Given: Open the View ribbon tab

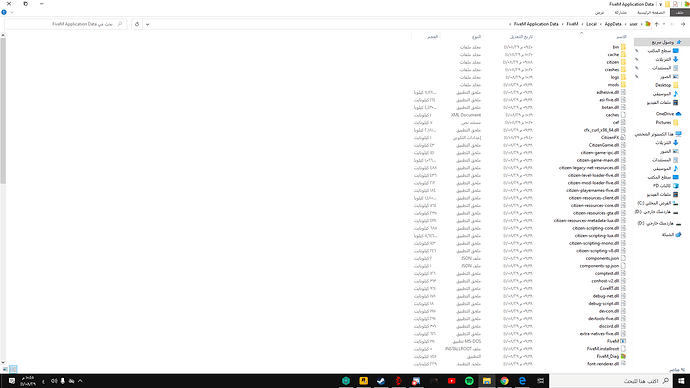Looking at the screenshot, I should tap(599, 13).
